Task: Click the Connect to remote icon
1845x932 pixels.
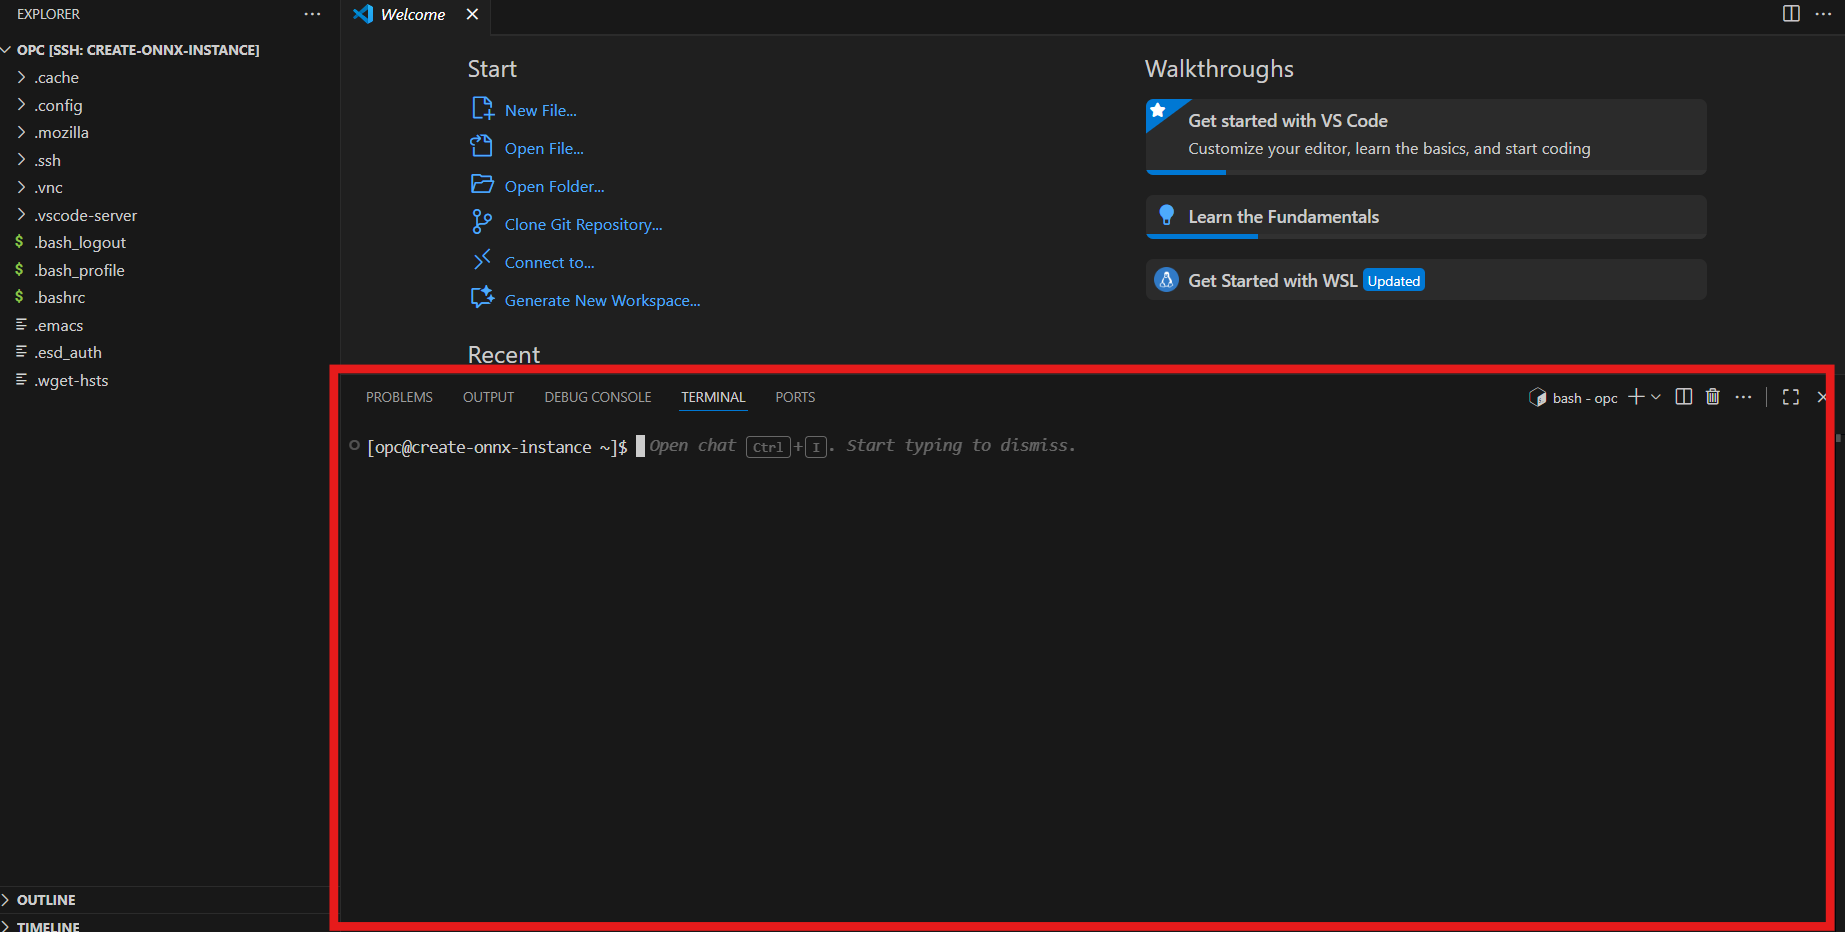Action: pyautogui.click(x=482, y=260)
